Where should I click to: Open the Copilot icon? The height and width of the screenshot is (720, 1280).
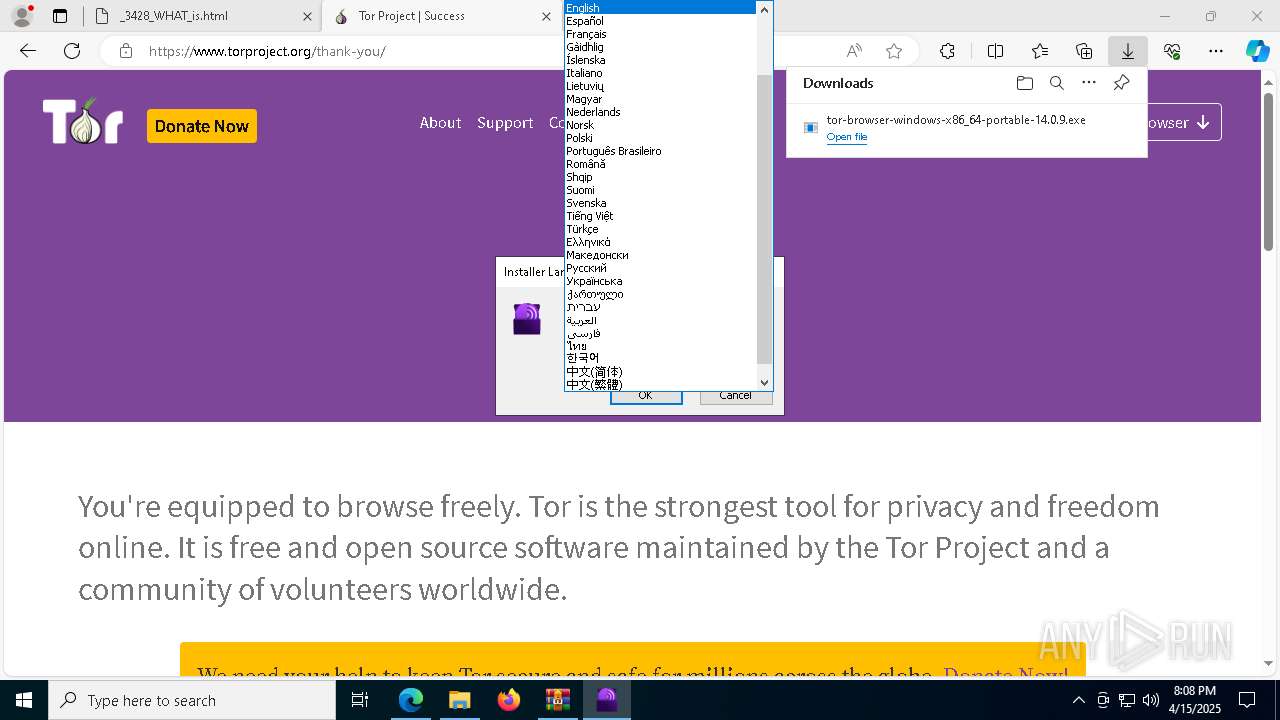coord(1257,51)
